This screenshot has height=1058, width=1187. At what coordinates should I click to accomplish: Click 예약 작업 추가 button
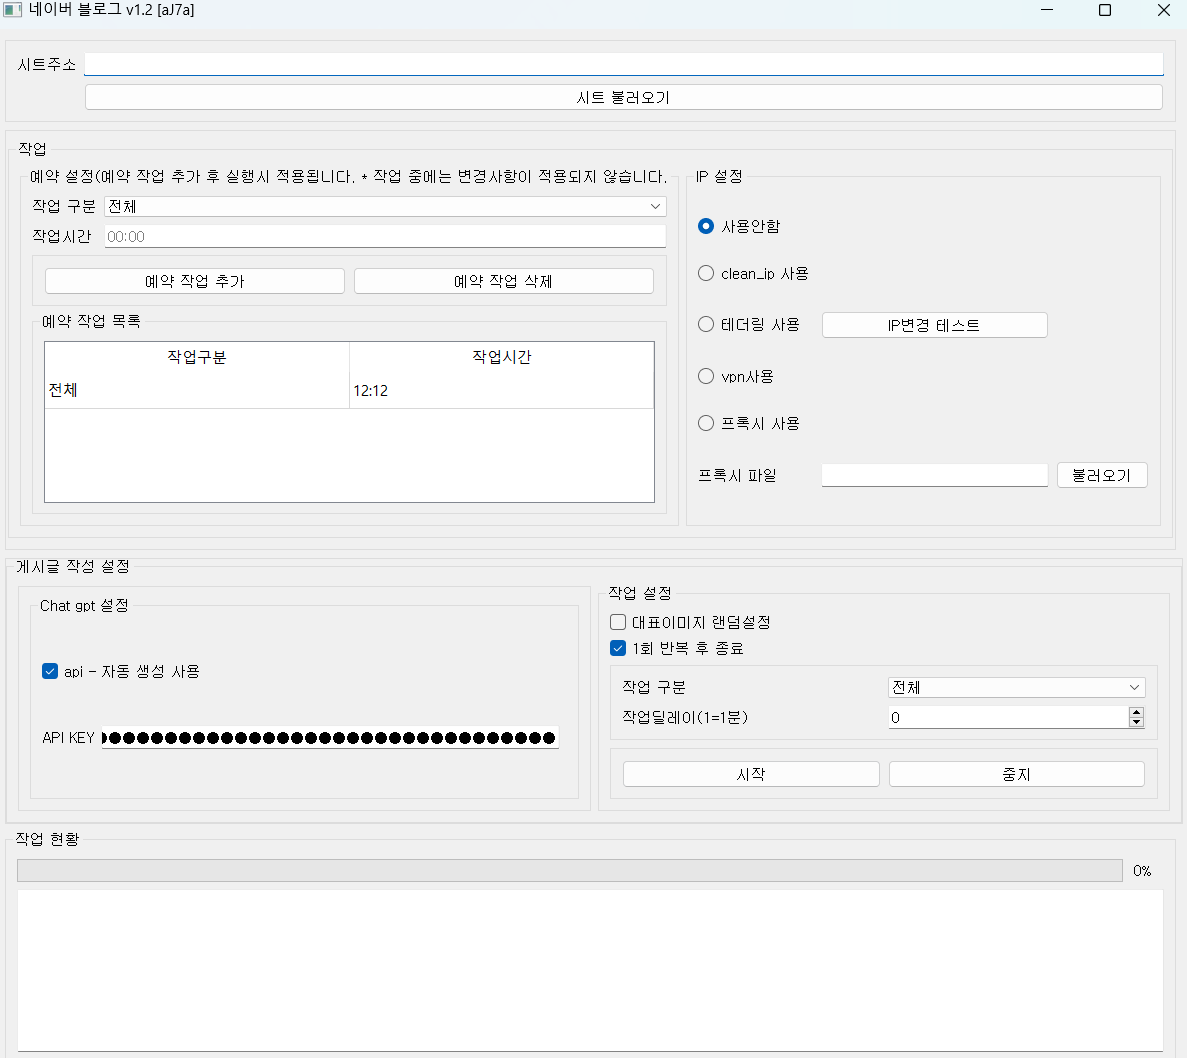195,281
